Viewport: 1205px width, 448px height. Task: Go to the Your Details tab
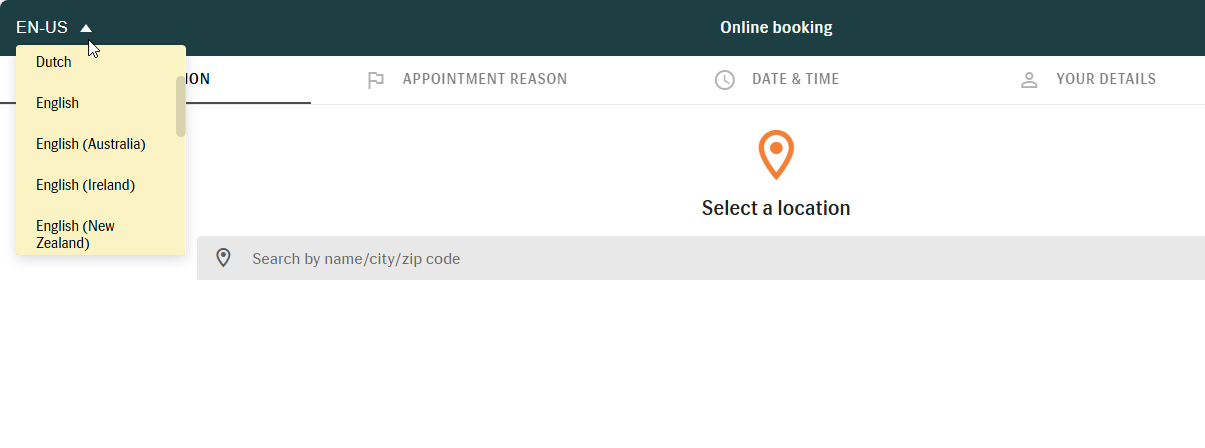[1105, 79]
